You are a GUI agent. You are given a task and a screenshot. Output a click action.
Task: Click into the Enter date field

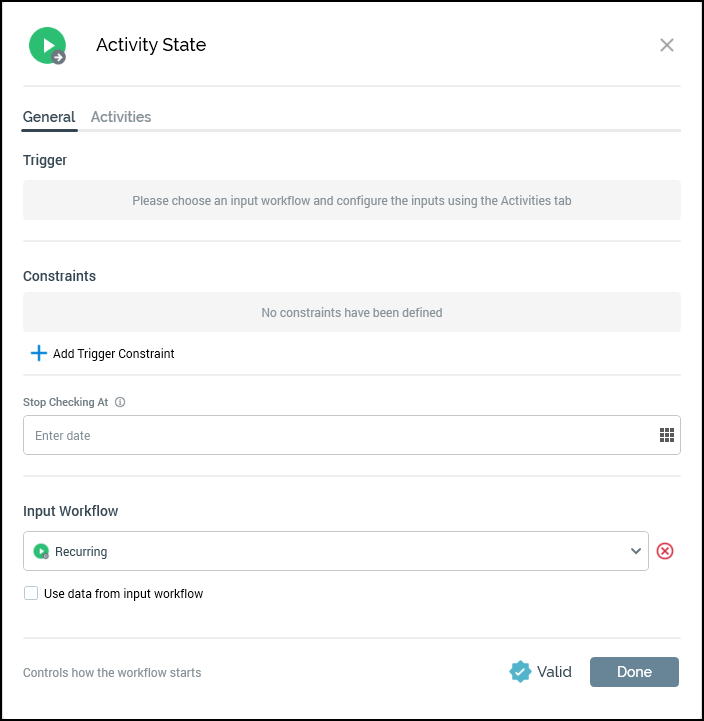(x=340, y=436)
